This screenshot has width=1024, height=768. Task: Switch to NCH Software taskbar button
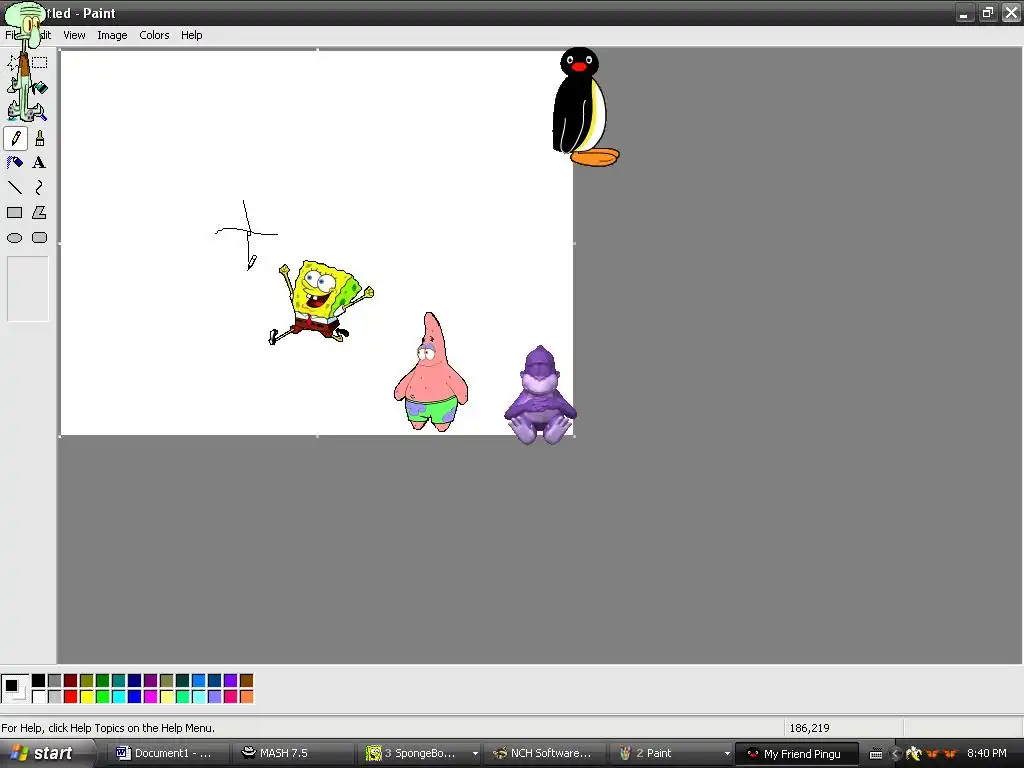(x=545, y=754)
